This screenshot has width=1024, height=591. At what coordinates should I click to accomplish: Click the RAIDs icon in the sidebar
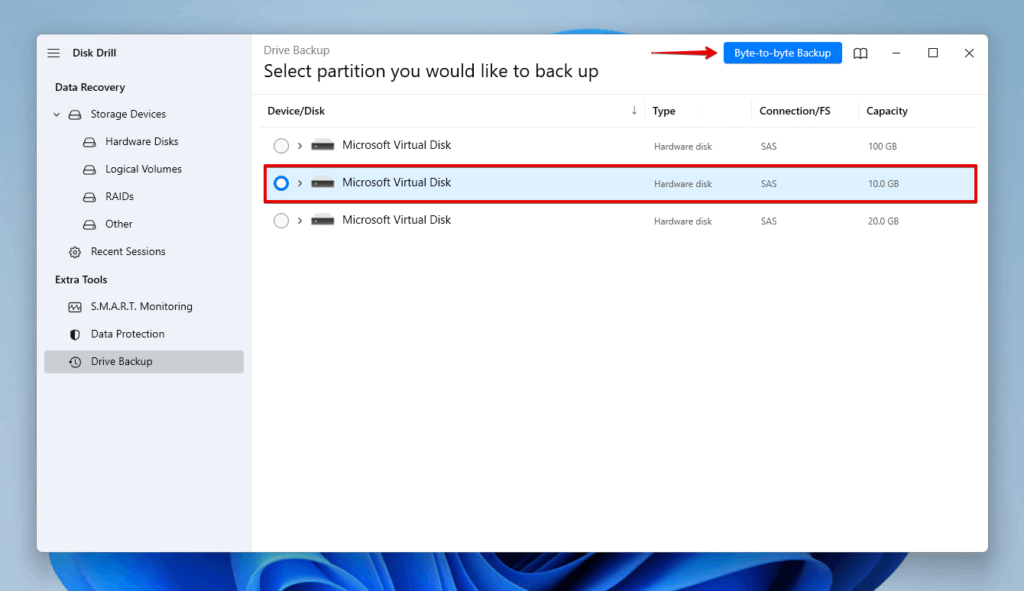pos(89,196)
